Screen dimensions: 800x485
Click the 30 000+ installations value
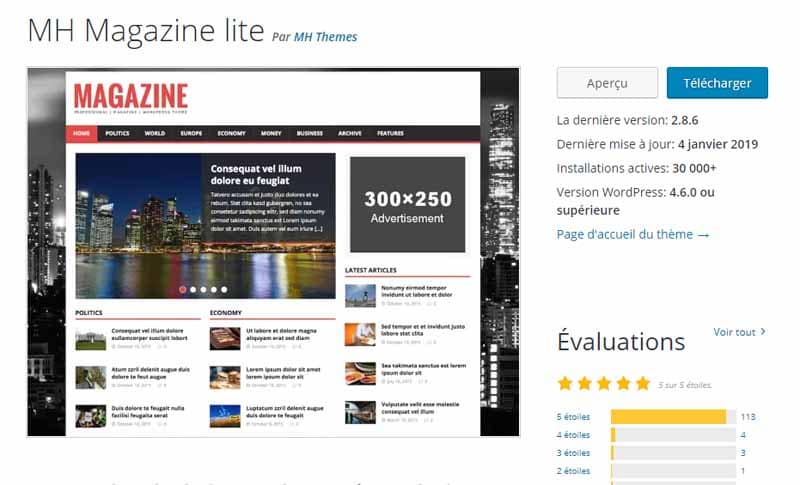pos(694,168)
